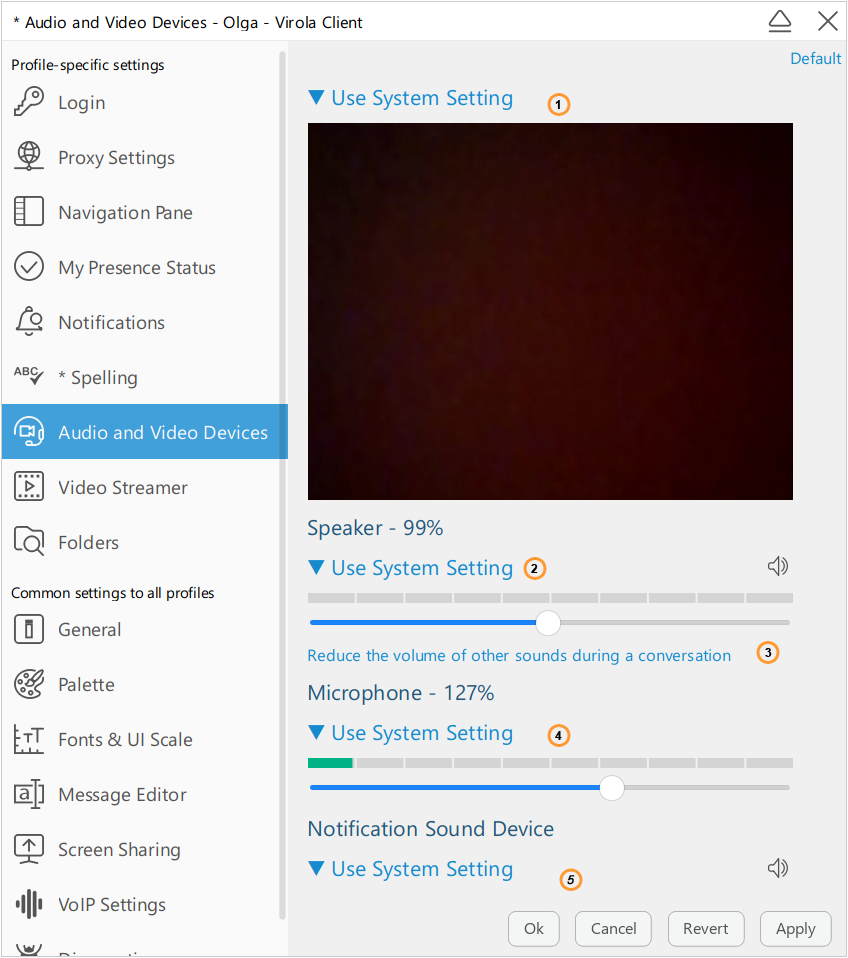Test the speaker sound output

click(x=777, y=566)
